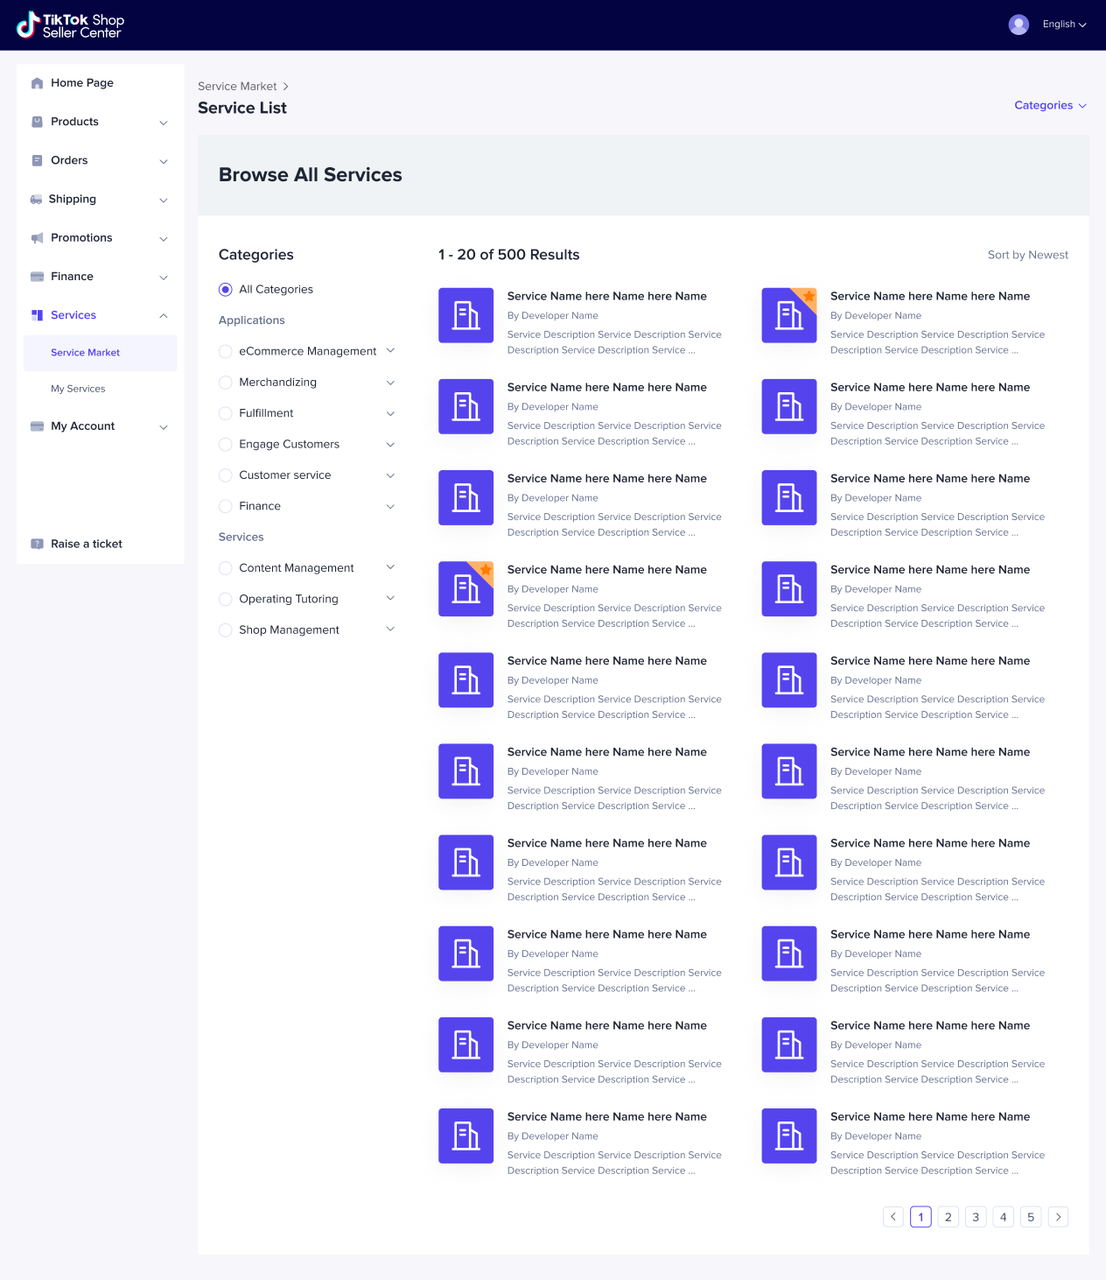This screenshot has width=1106, height=1280.
Task: Open My Services in the sidebar
Action: tap(78, 389)
